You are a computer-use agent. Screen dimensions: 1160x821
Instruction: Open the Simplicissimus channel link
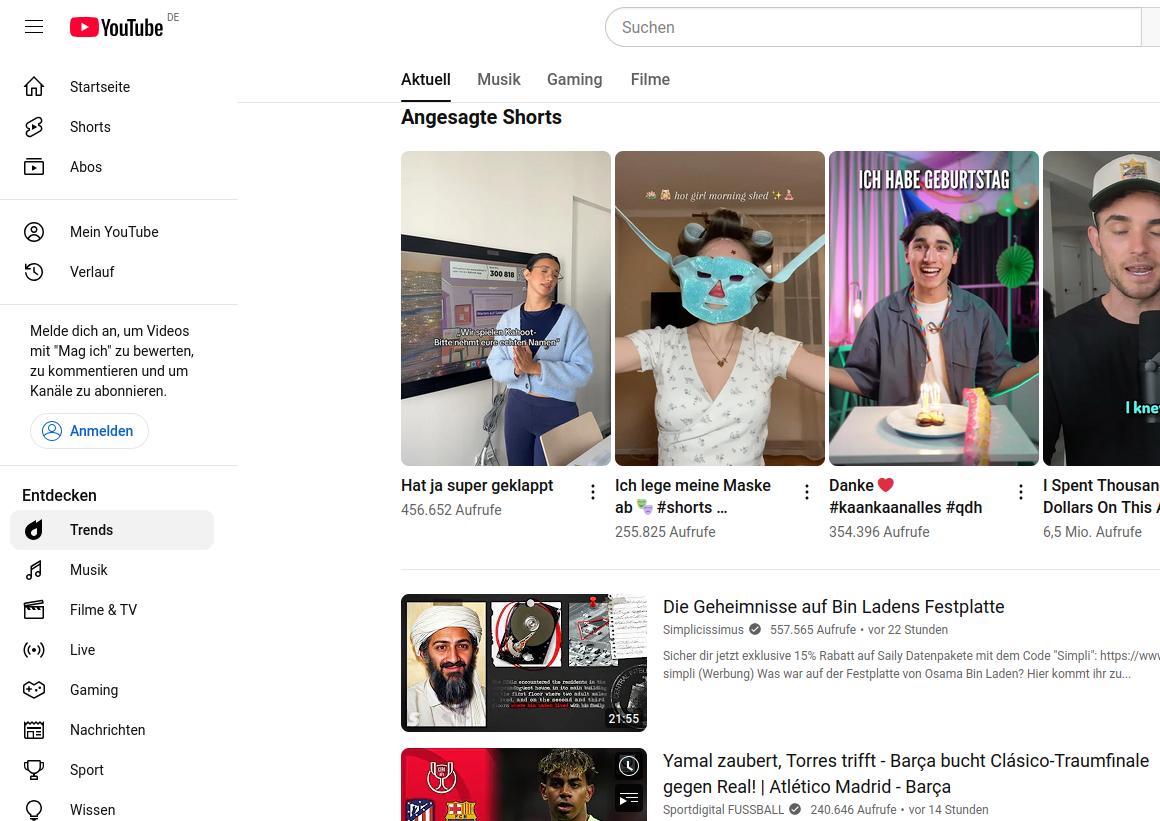tap(703, 630)
